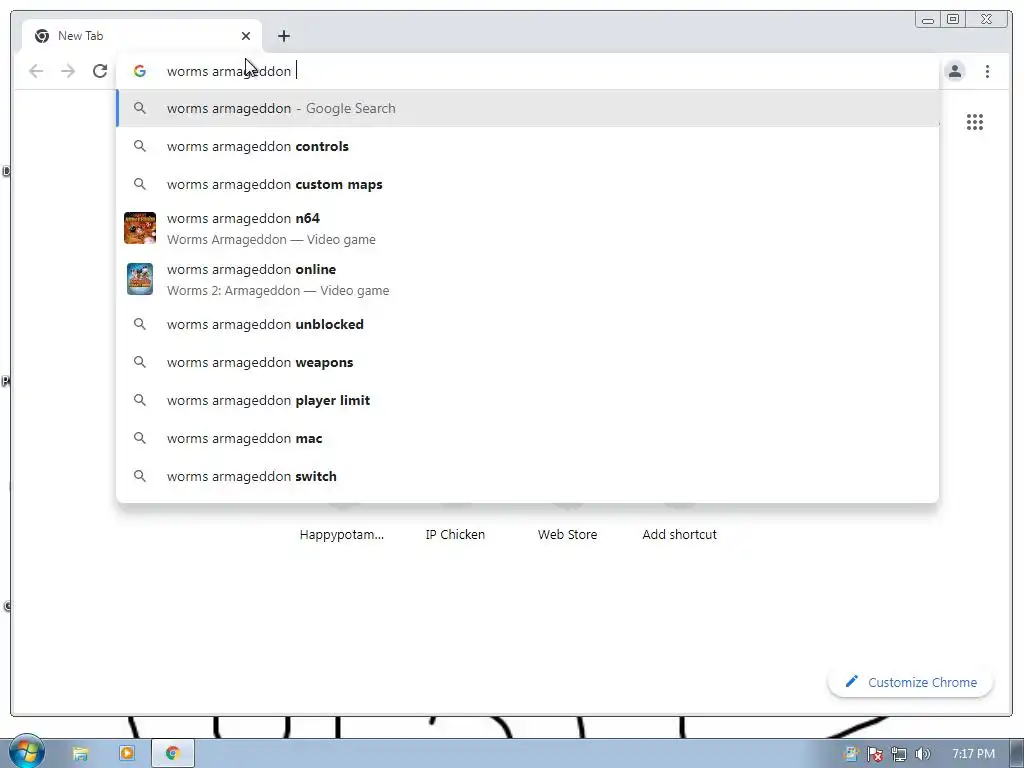Select the New Tab tab
The image size is (1024, 768).
pos(142,36)
